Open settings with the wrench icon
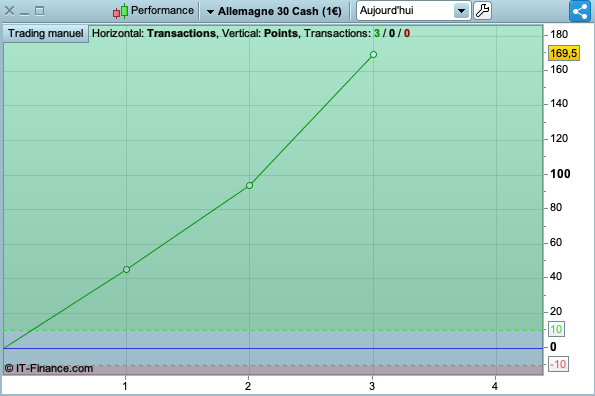 point(482,11)
